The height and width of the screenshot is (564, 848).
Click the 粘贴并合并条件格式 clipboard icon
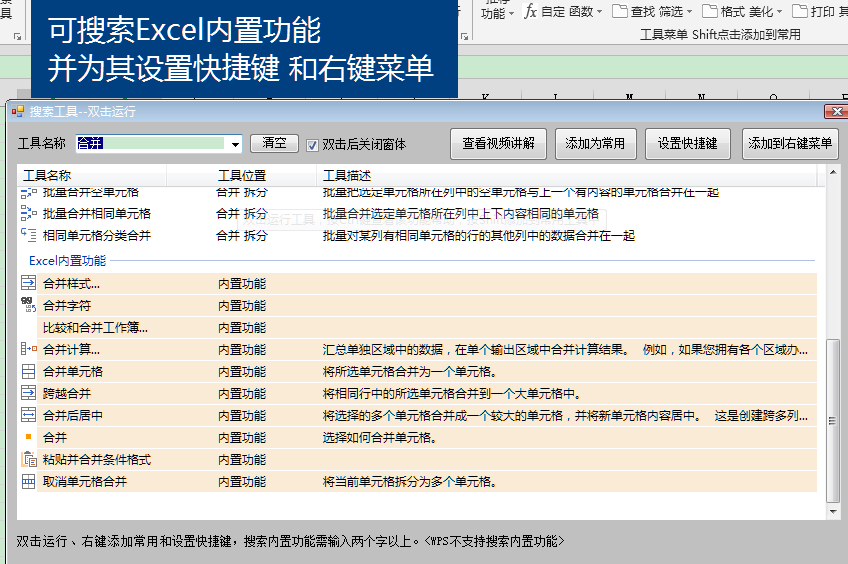(x=28, y=460)
